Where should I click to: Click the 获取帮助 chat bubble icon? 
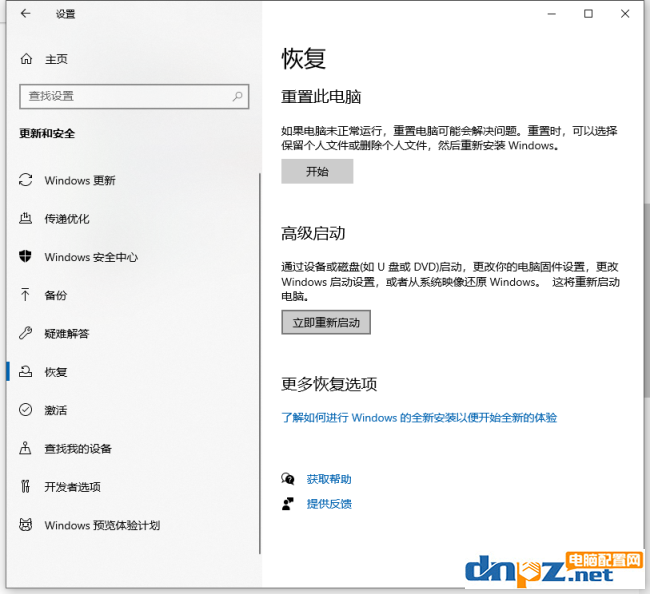tap(288, 479)
